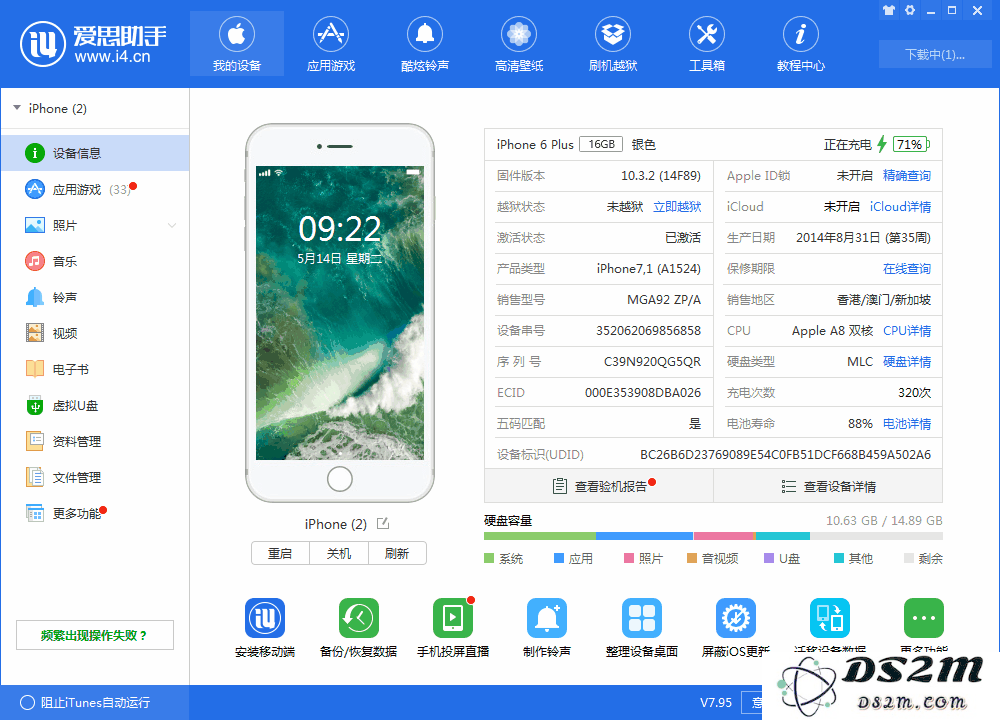Click the blue 应用 legend swatch
1000x720 pixels.
[559, 558]
